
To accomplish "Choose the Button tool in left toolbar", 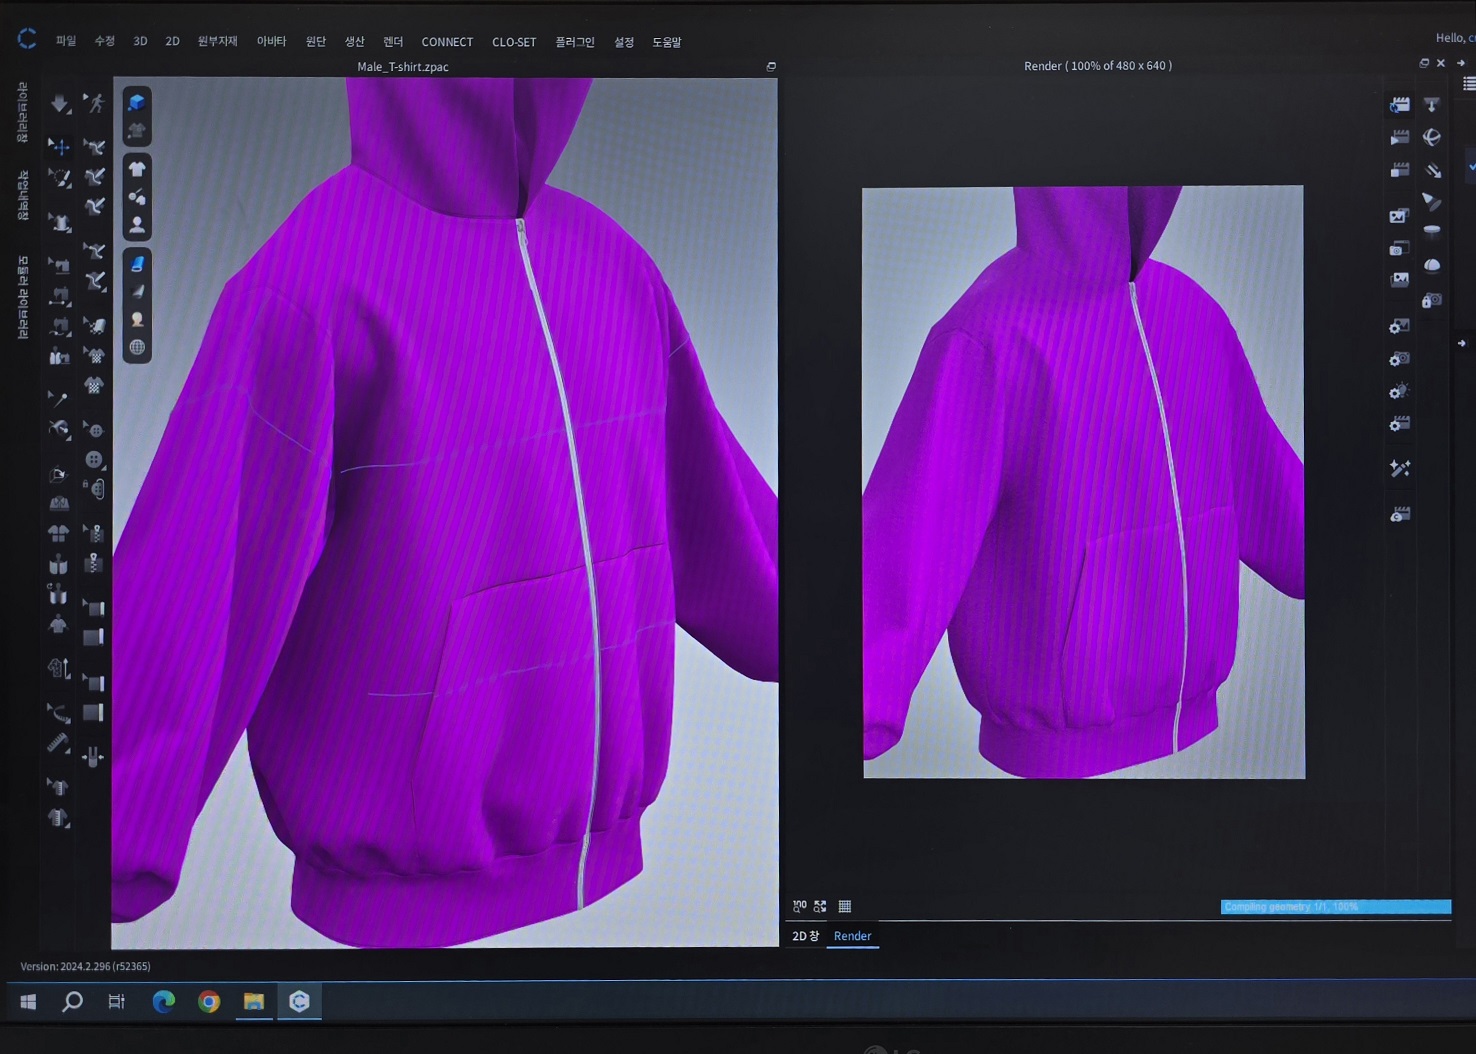I will [x=94, y=460].
